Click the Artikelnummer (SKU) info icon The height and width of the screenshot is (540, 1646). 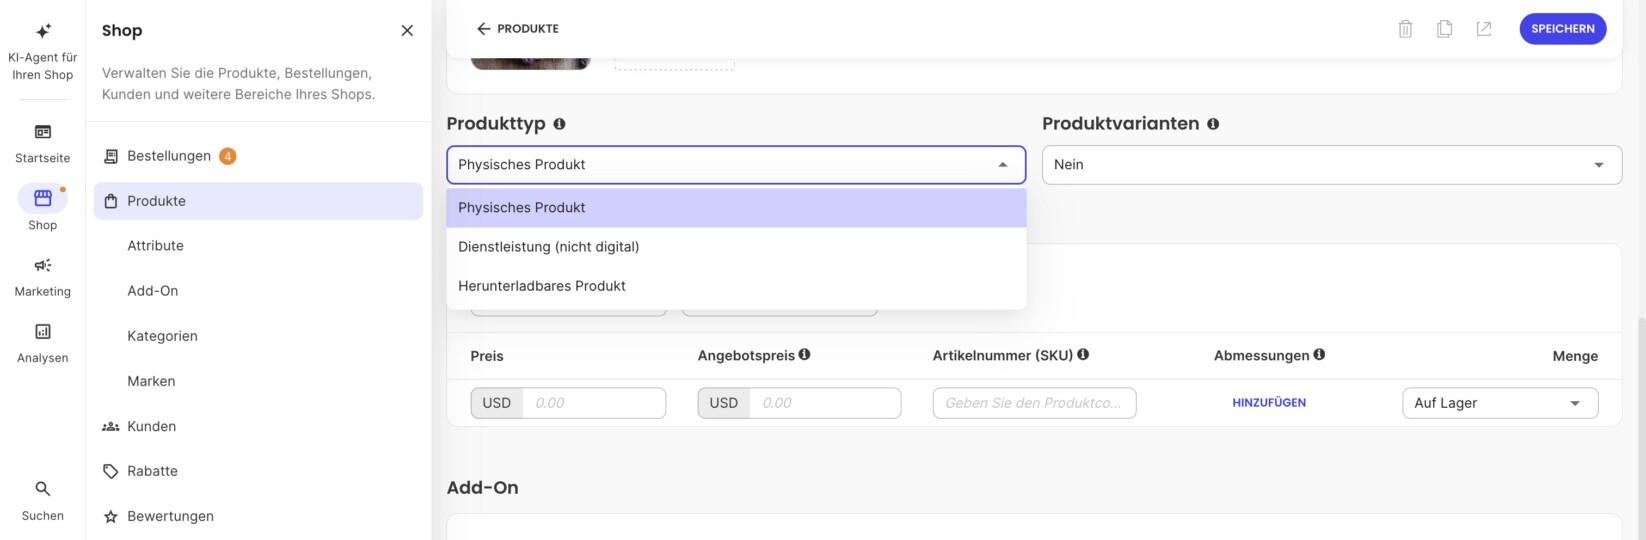coord(1083,354)
